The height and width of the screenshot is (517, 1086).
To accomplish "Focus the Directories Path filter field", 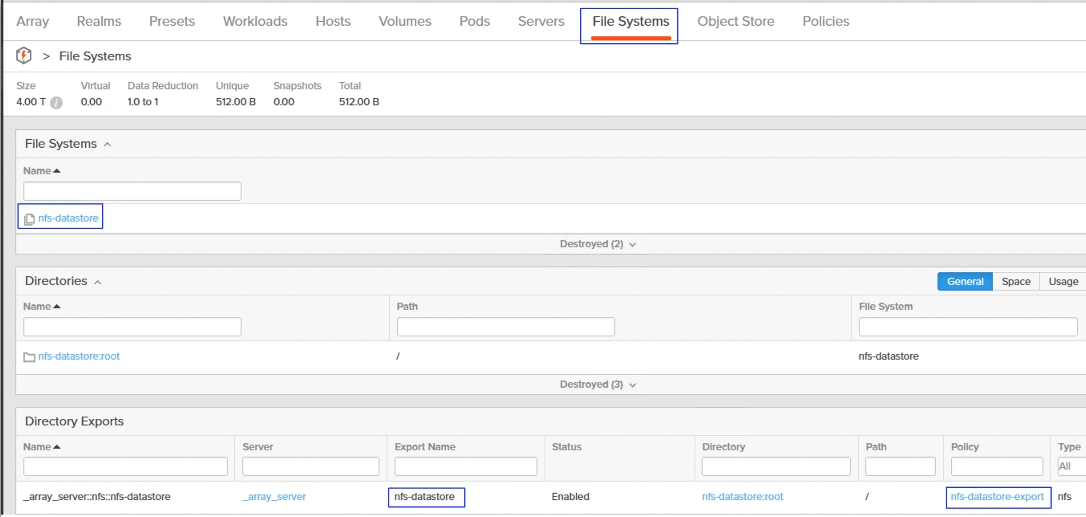I will pos(506,327).
